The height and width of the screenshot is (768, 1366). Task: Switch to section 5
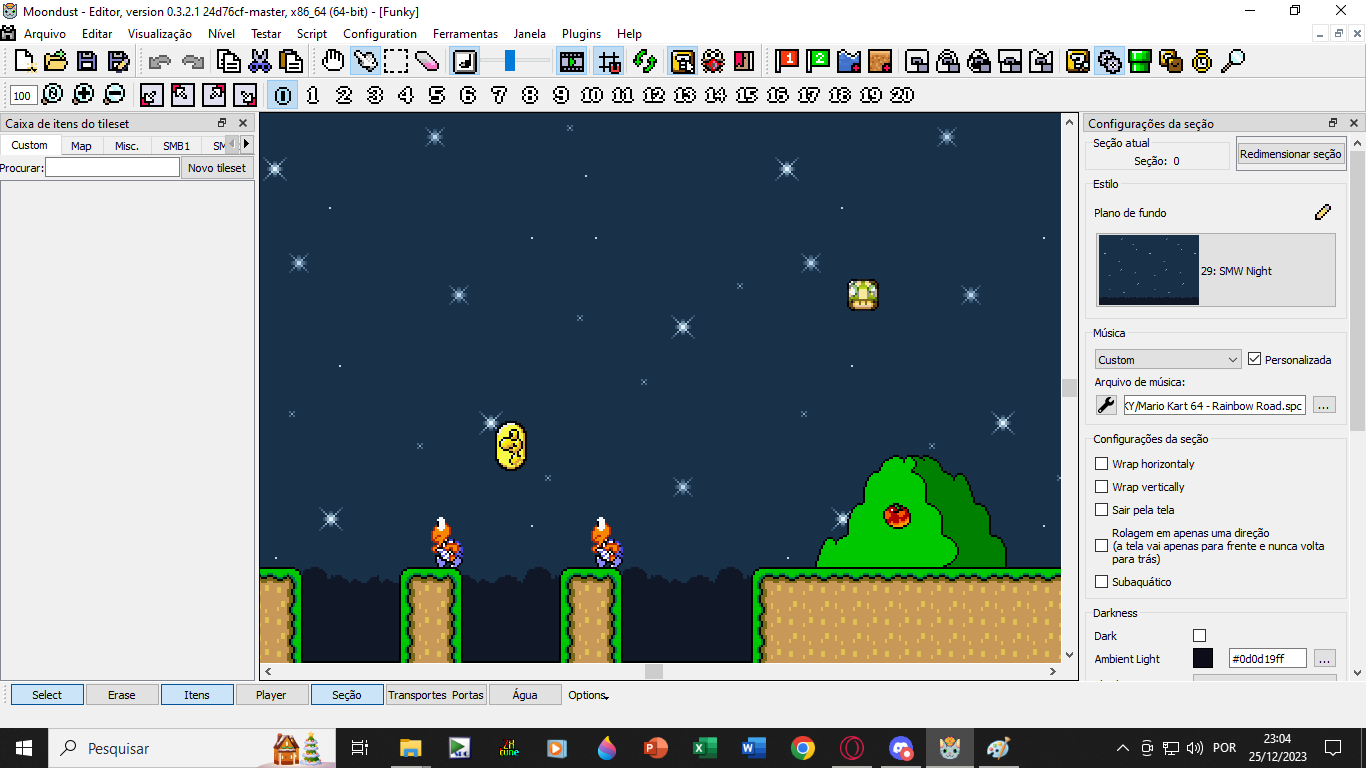pyautogui.click(x=437, y=95)
